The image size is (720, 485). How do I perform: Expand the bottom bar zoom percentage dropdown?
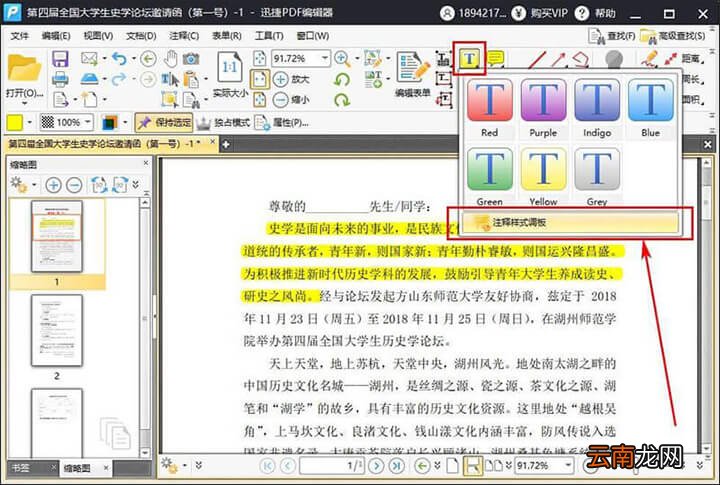pyautogui.click(x=568, y=466)
